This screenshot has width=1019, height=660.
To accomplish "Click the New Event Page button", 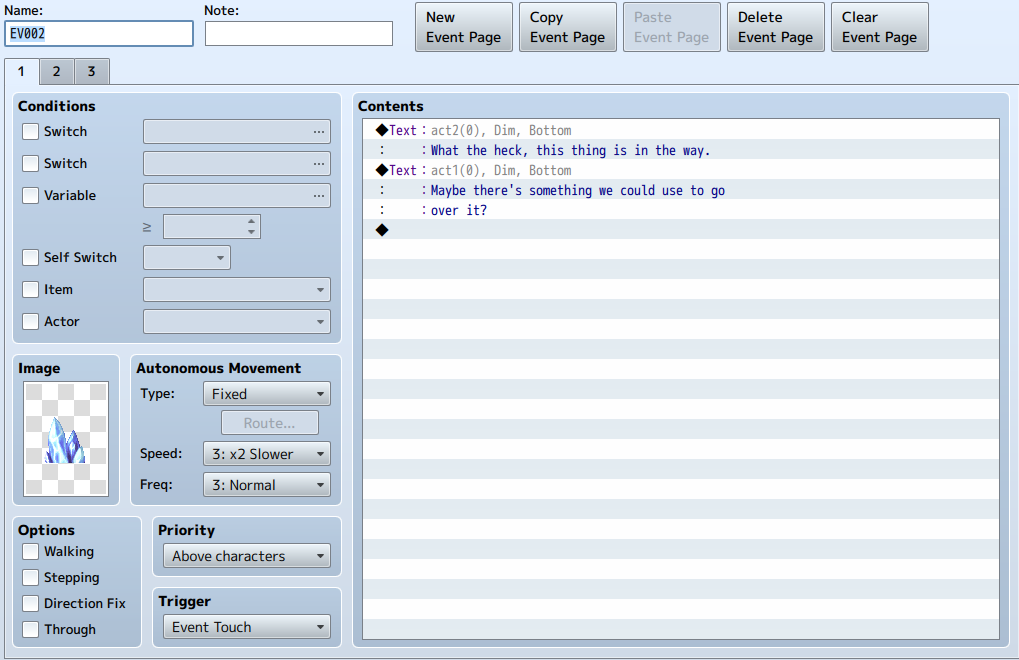I will [463, 27].
